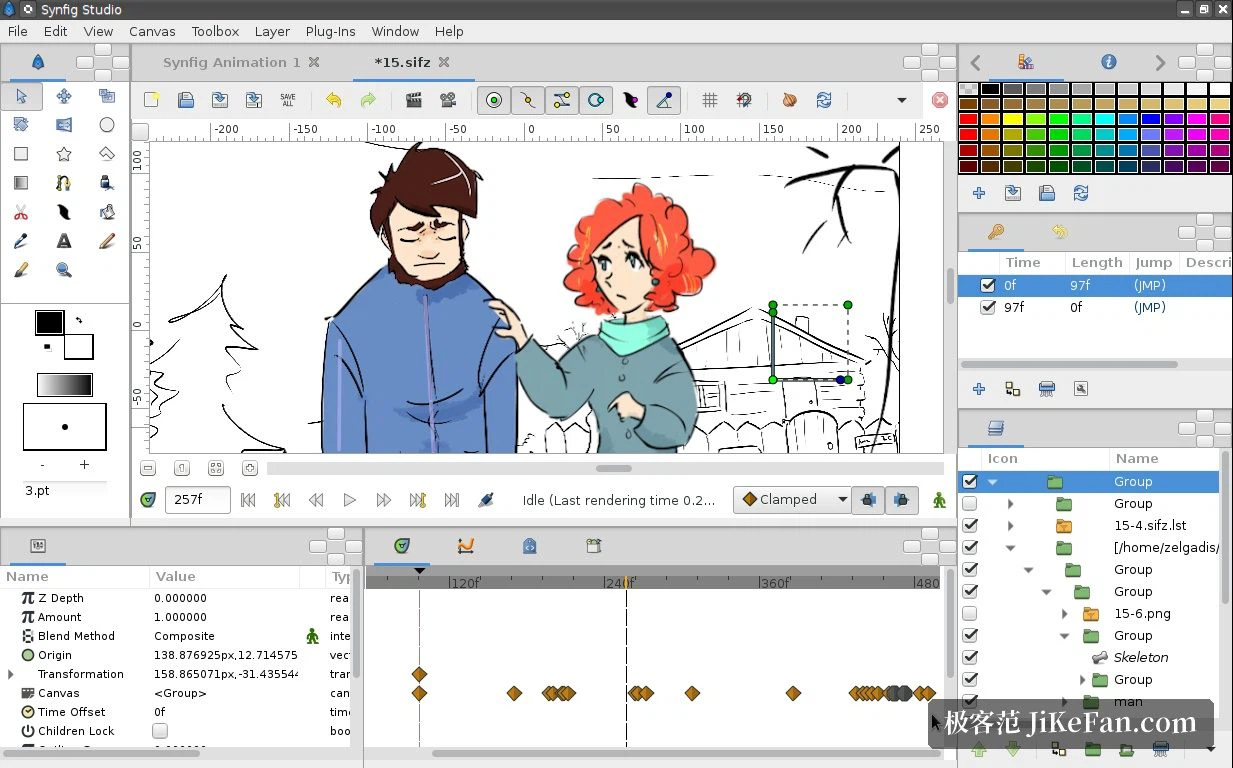Play the animation
The image size is (1233, 768).
pos(349,500)
